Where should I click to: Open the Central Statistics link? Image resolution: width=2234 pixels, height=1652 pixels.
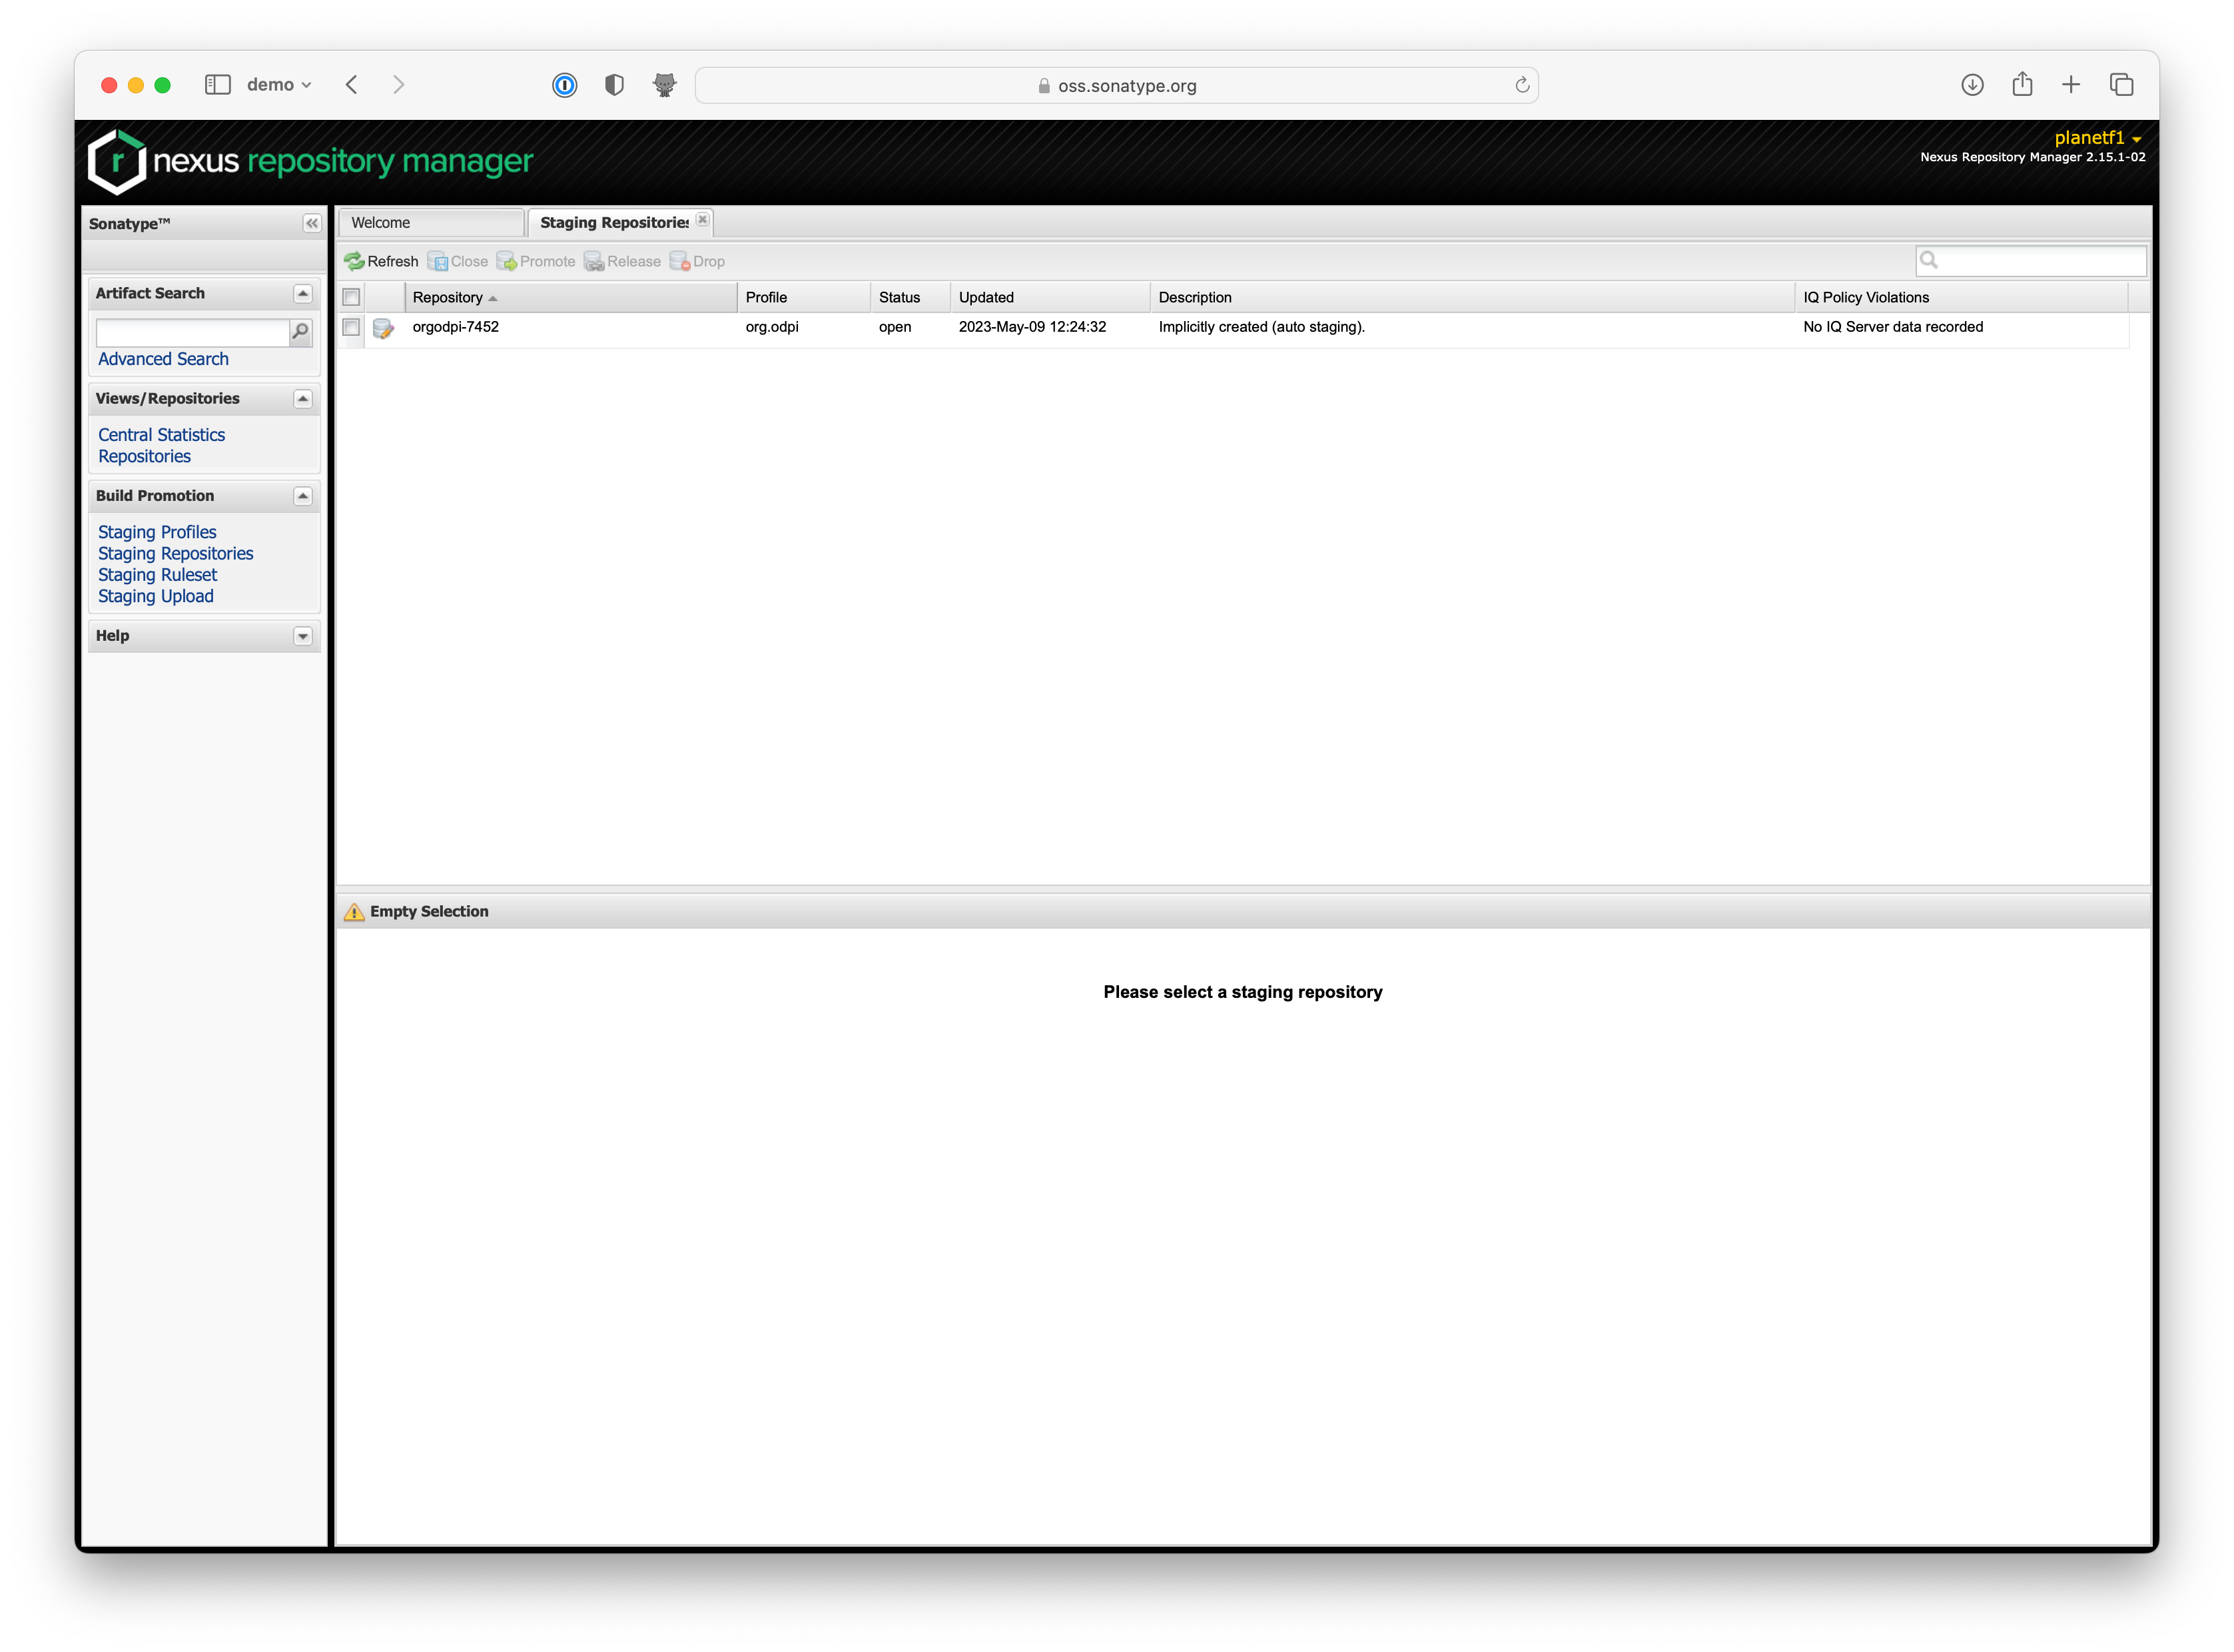(161, 435)
